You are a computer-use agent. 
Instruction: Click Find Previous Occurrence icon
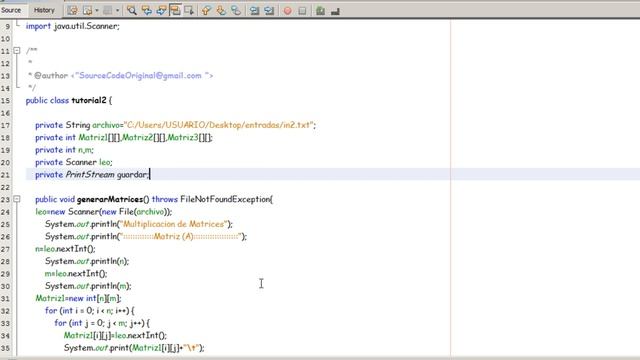147,11
